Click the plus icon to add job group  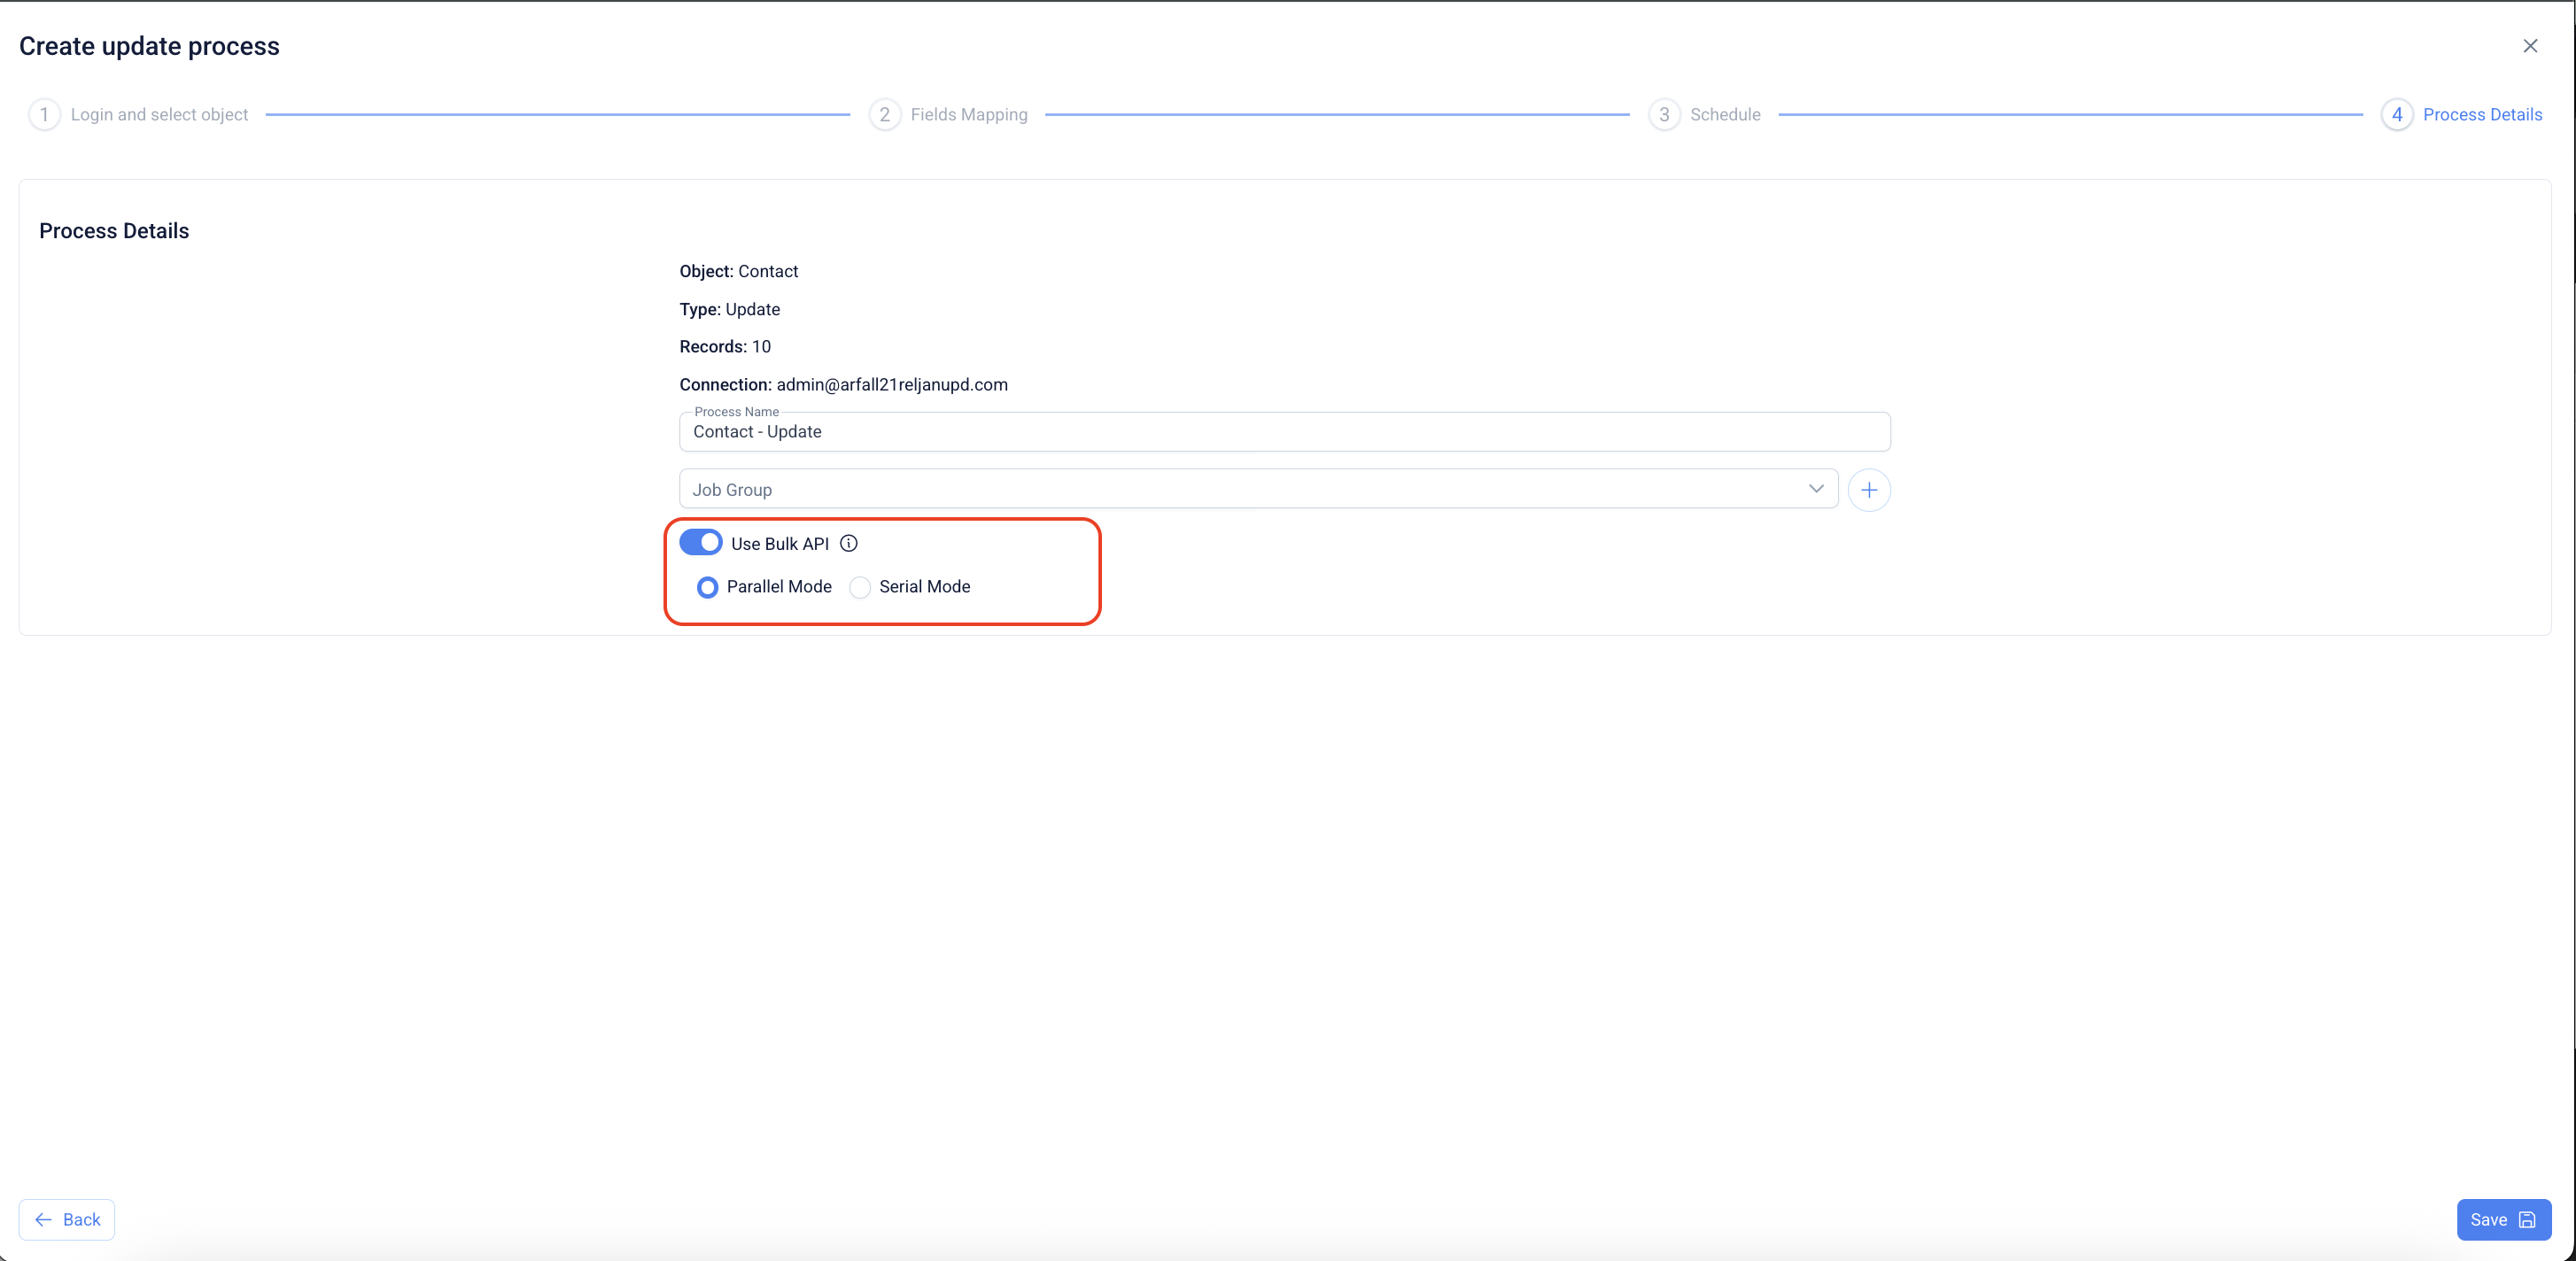pos(1868,490)
